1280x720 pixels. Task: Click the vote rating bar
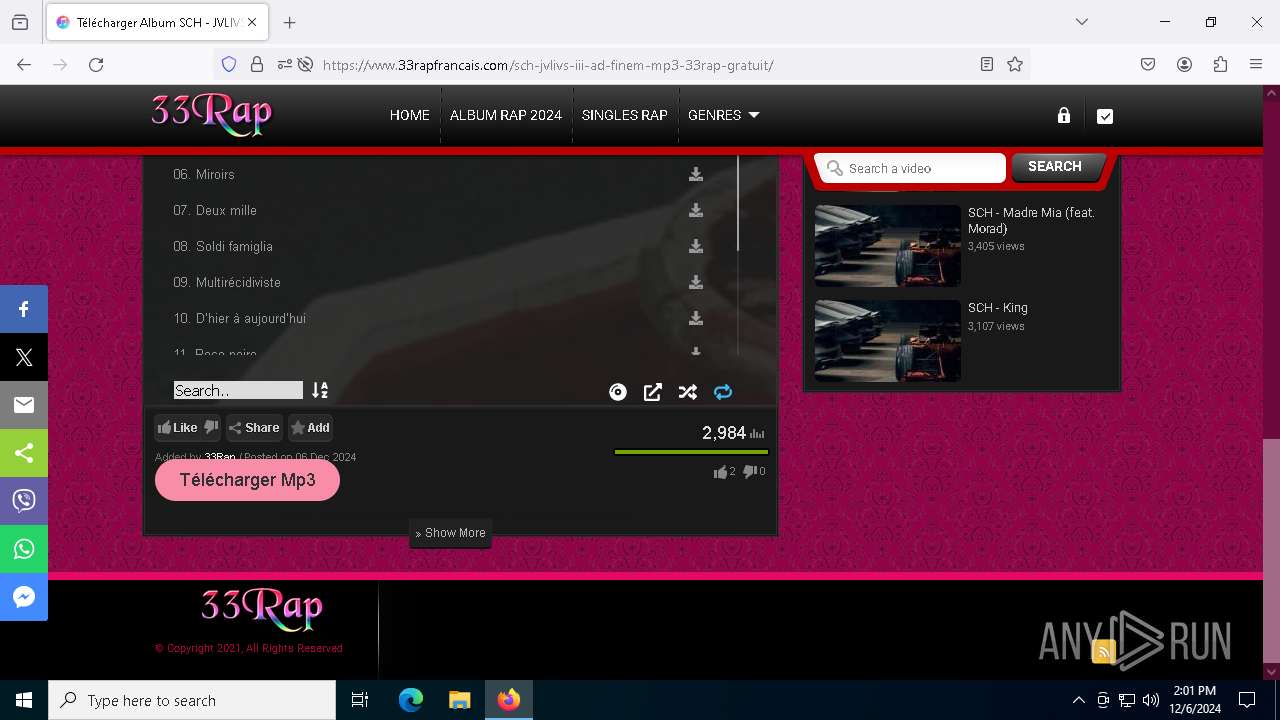point(691,452)
